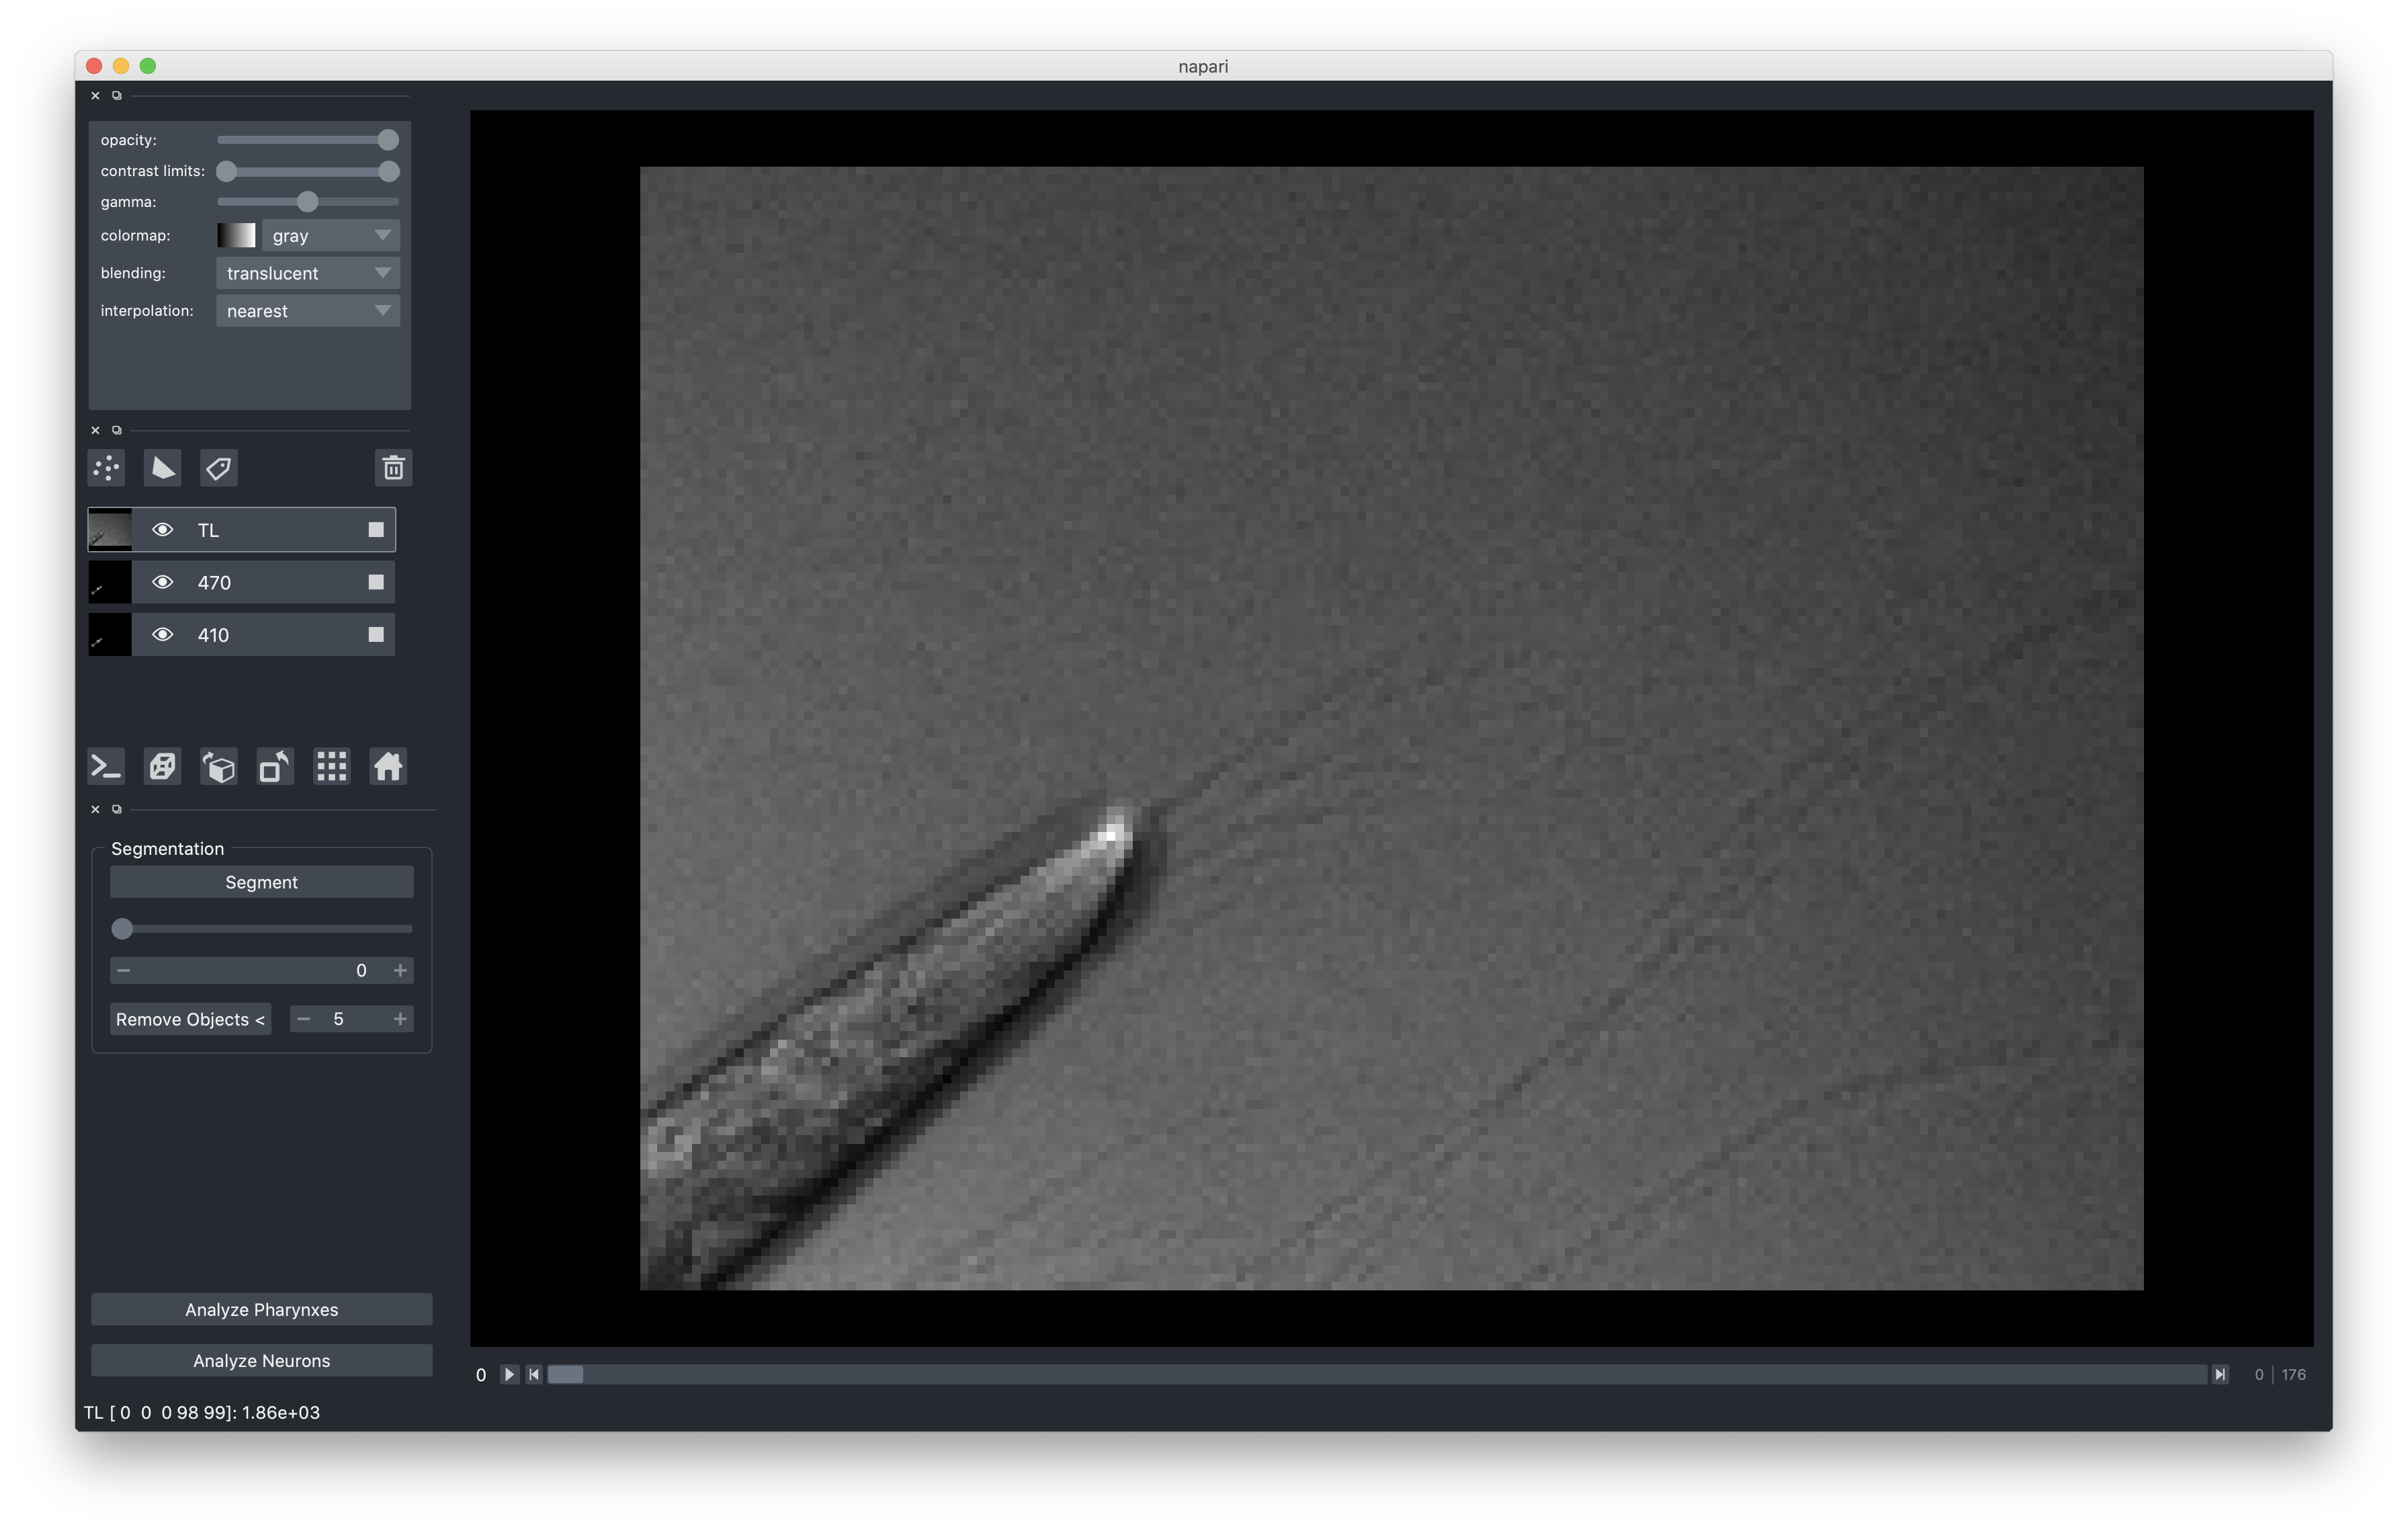
Task: Transpose dimensions icon
Action: point(275,767)
